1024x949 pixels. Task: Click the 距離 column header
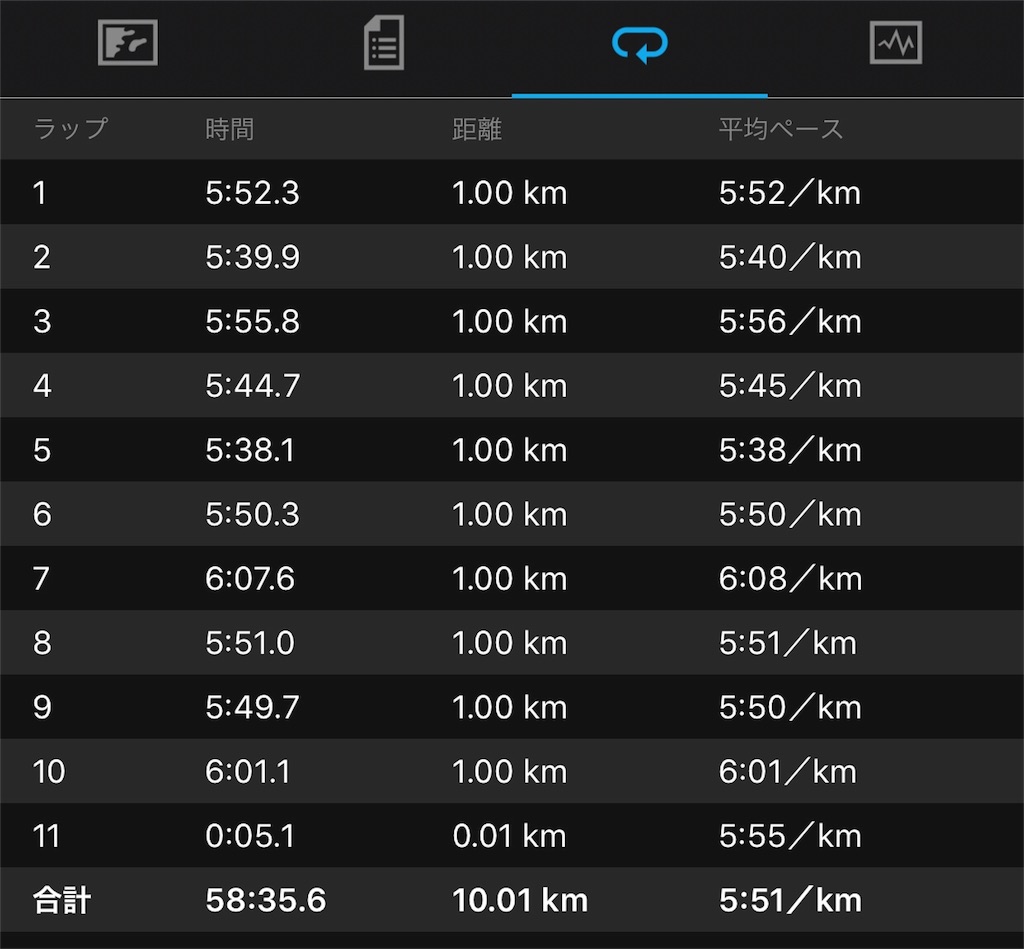[x=477, y=129]
